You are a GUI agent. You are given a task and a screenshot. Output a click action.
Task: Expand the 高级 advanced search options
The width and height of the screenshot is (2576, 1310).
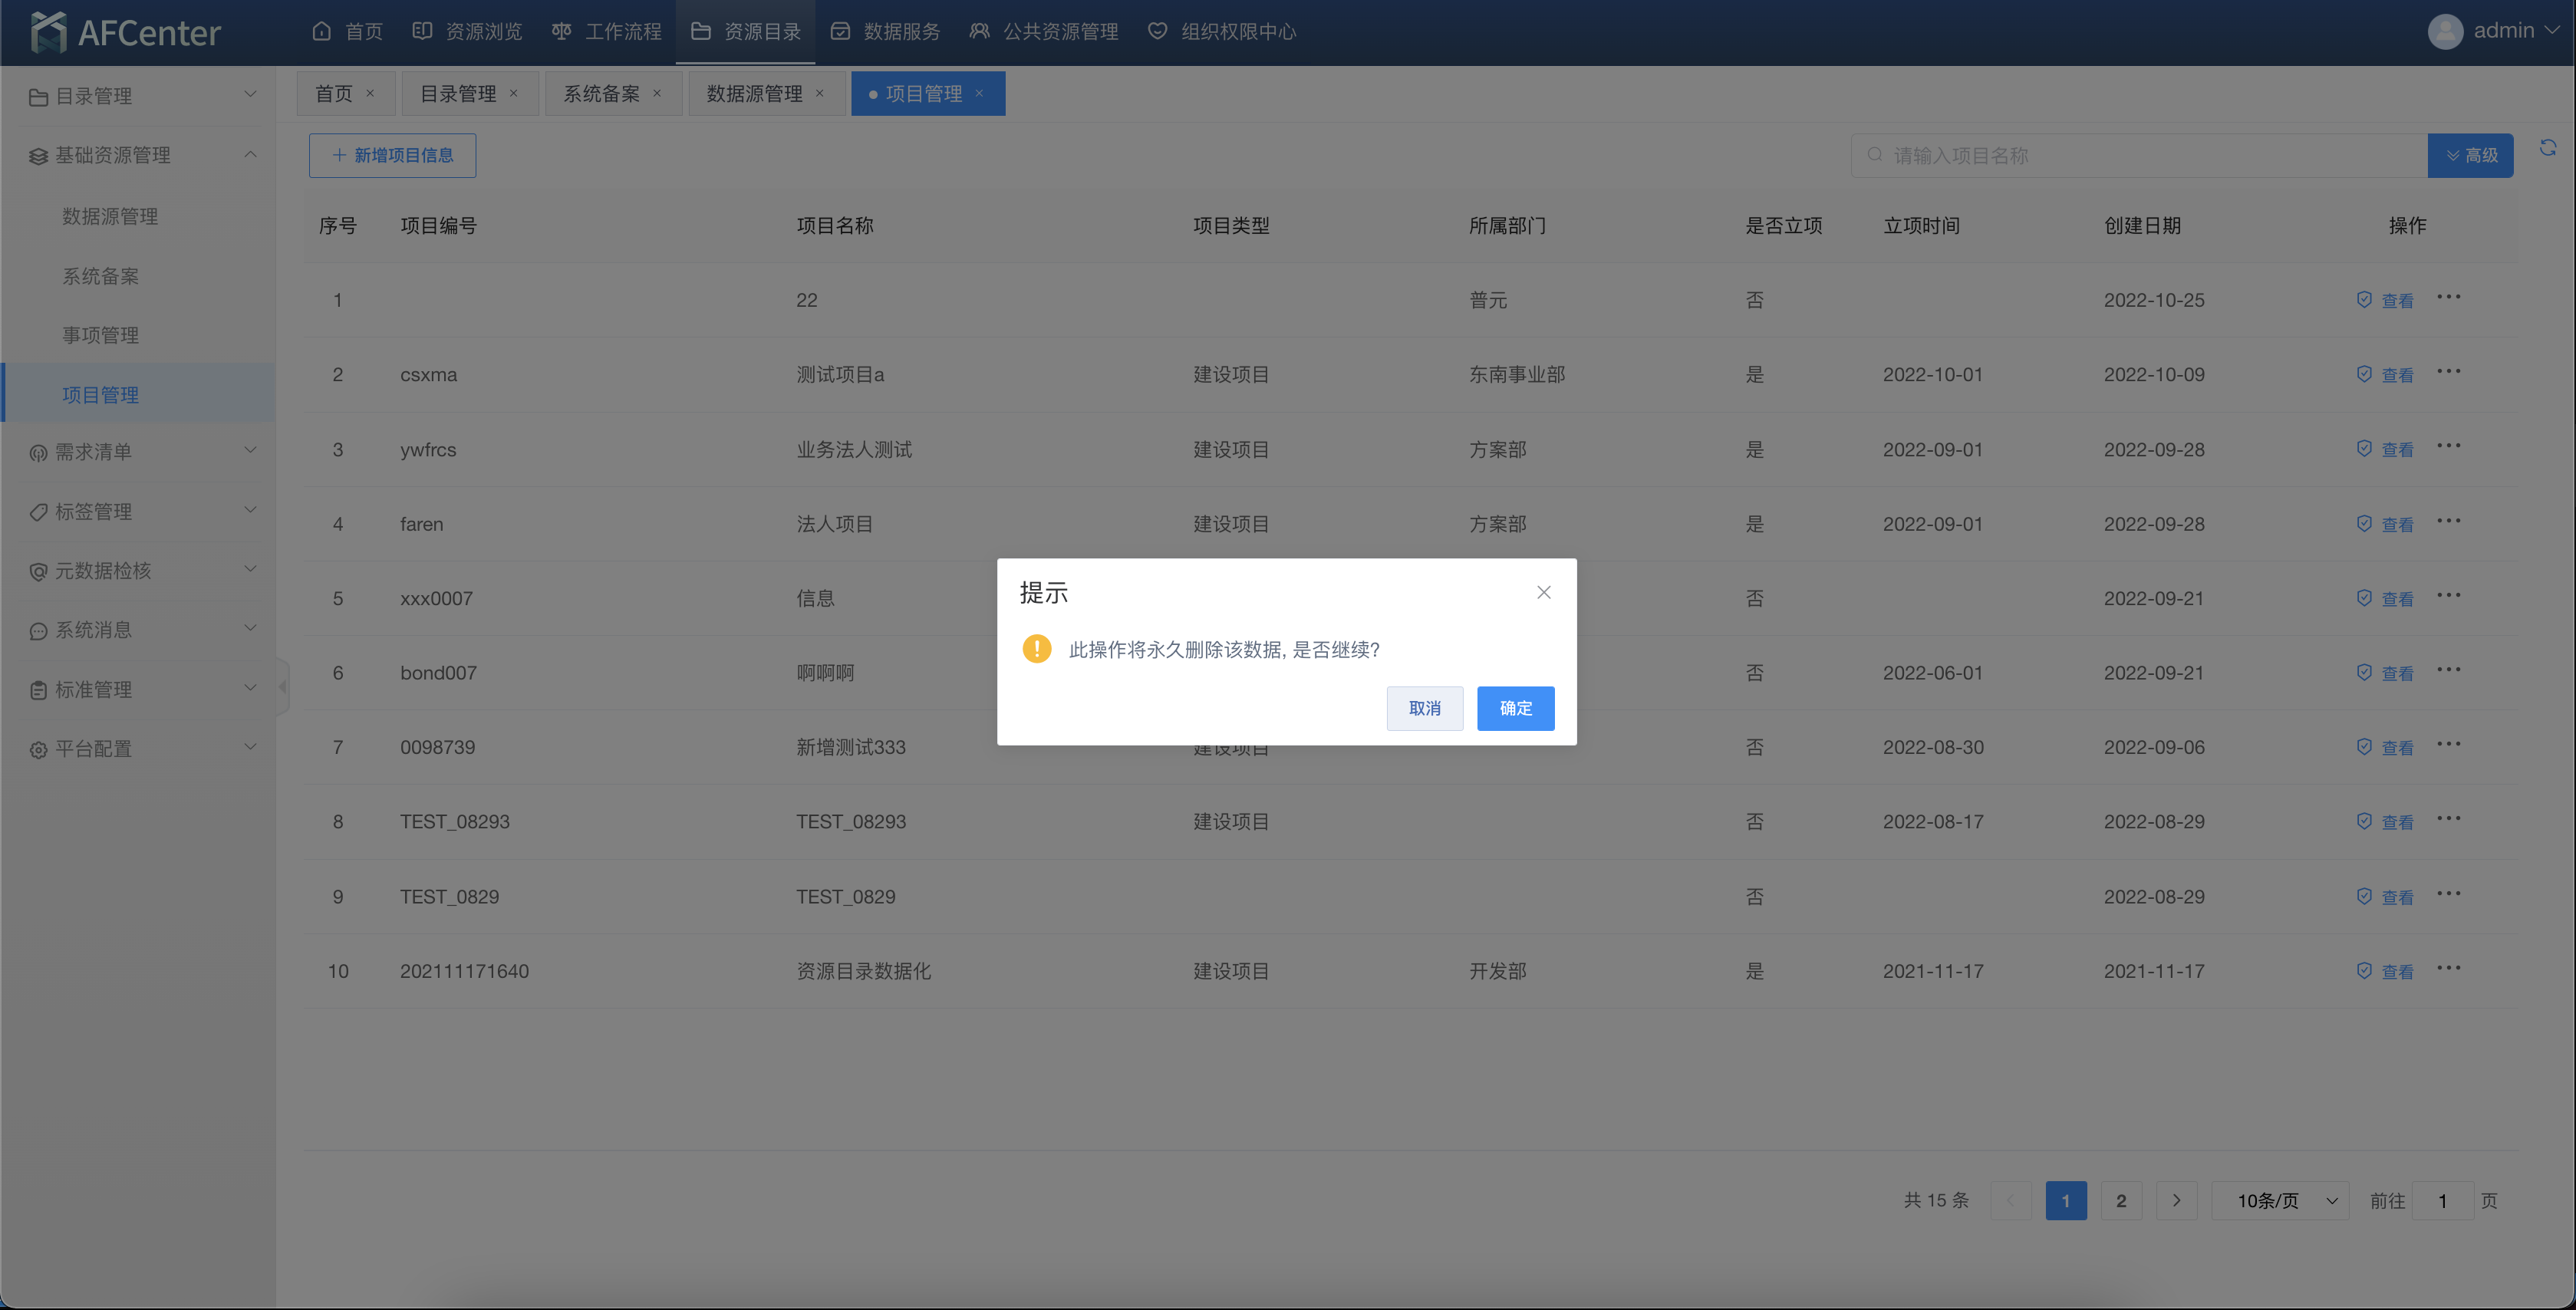(2470, 155)
